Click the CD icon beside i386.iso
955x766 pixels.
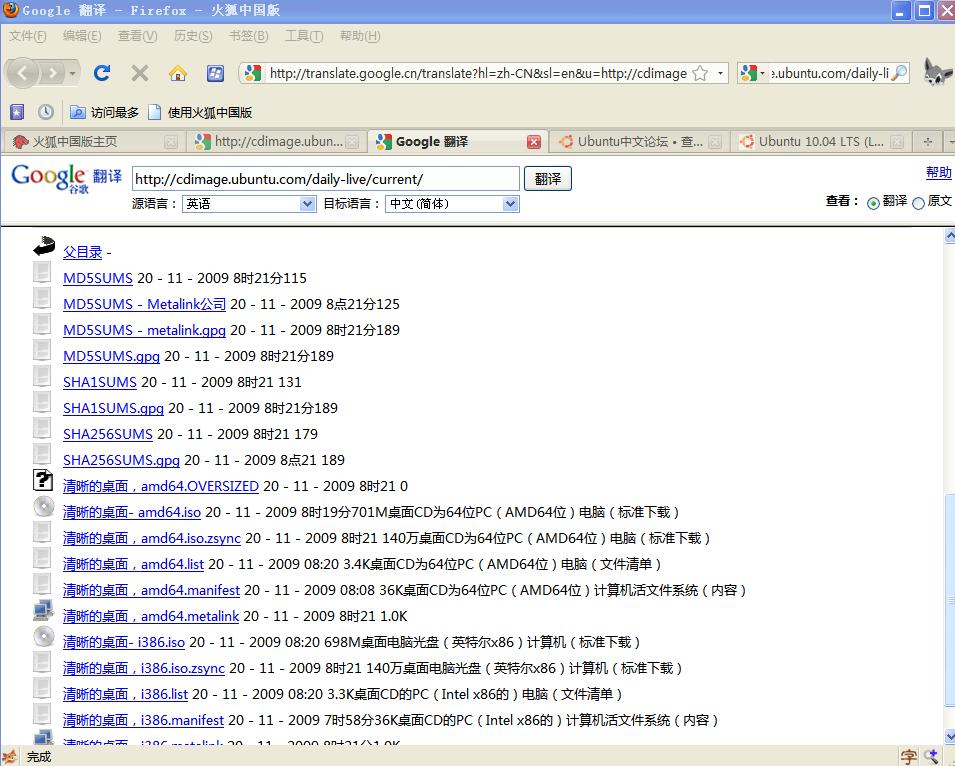pos(43,636)
